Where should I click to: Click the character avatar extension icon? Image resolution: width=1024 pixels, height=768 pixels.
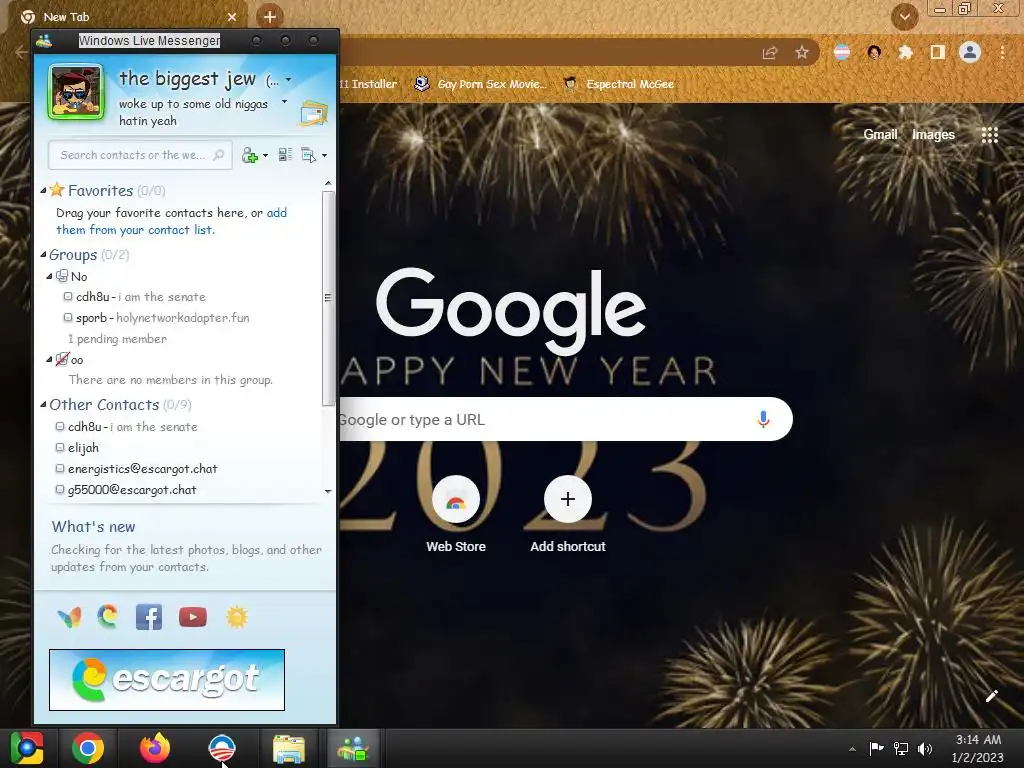coord(874,52)
